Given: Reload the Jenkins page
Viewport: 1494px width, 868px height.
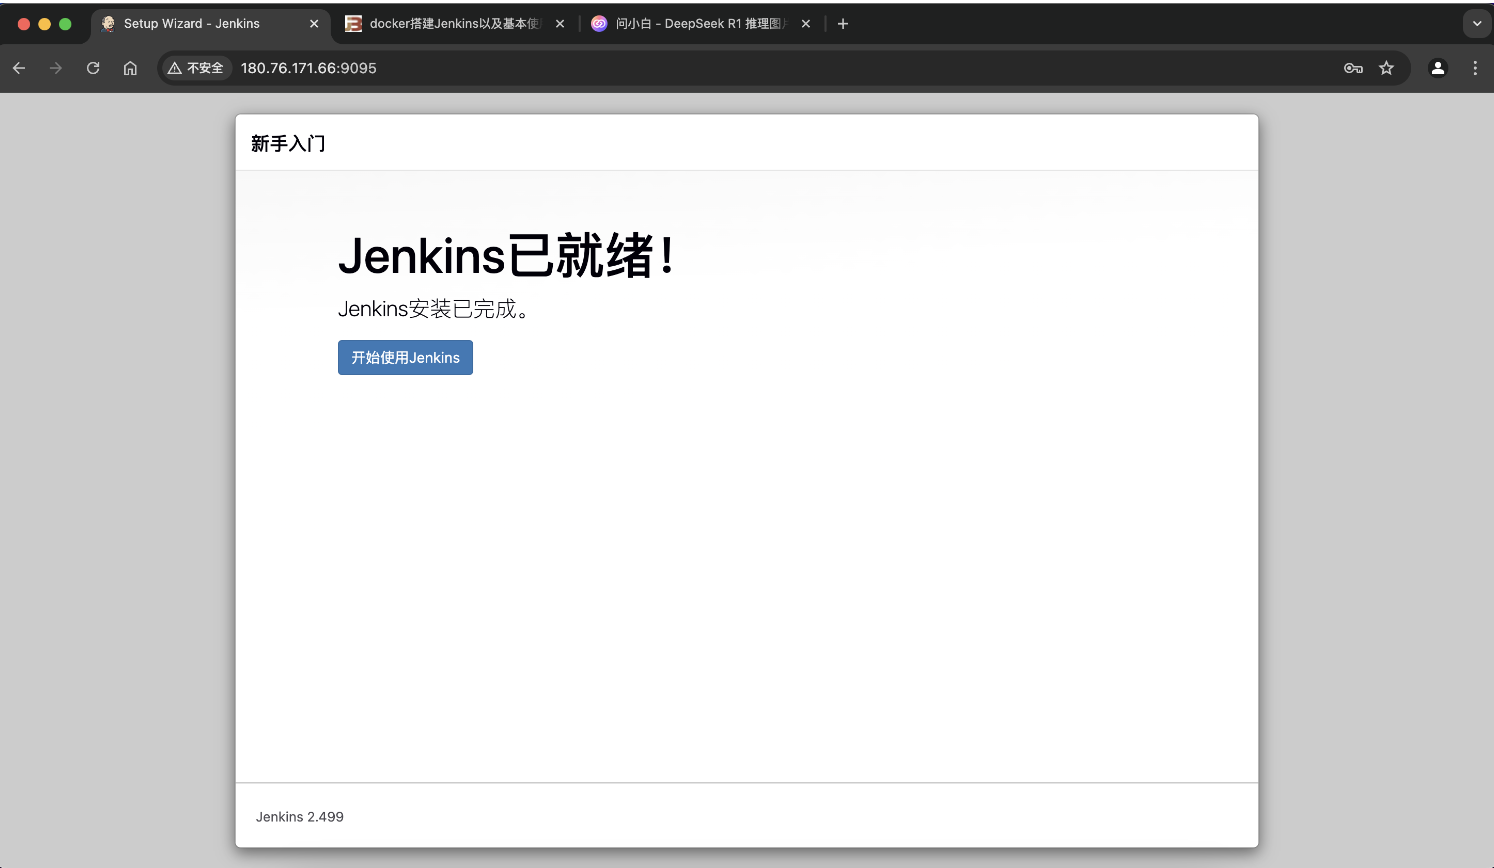Looking at the screenshot, I should pos(93,68).
